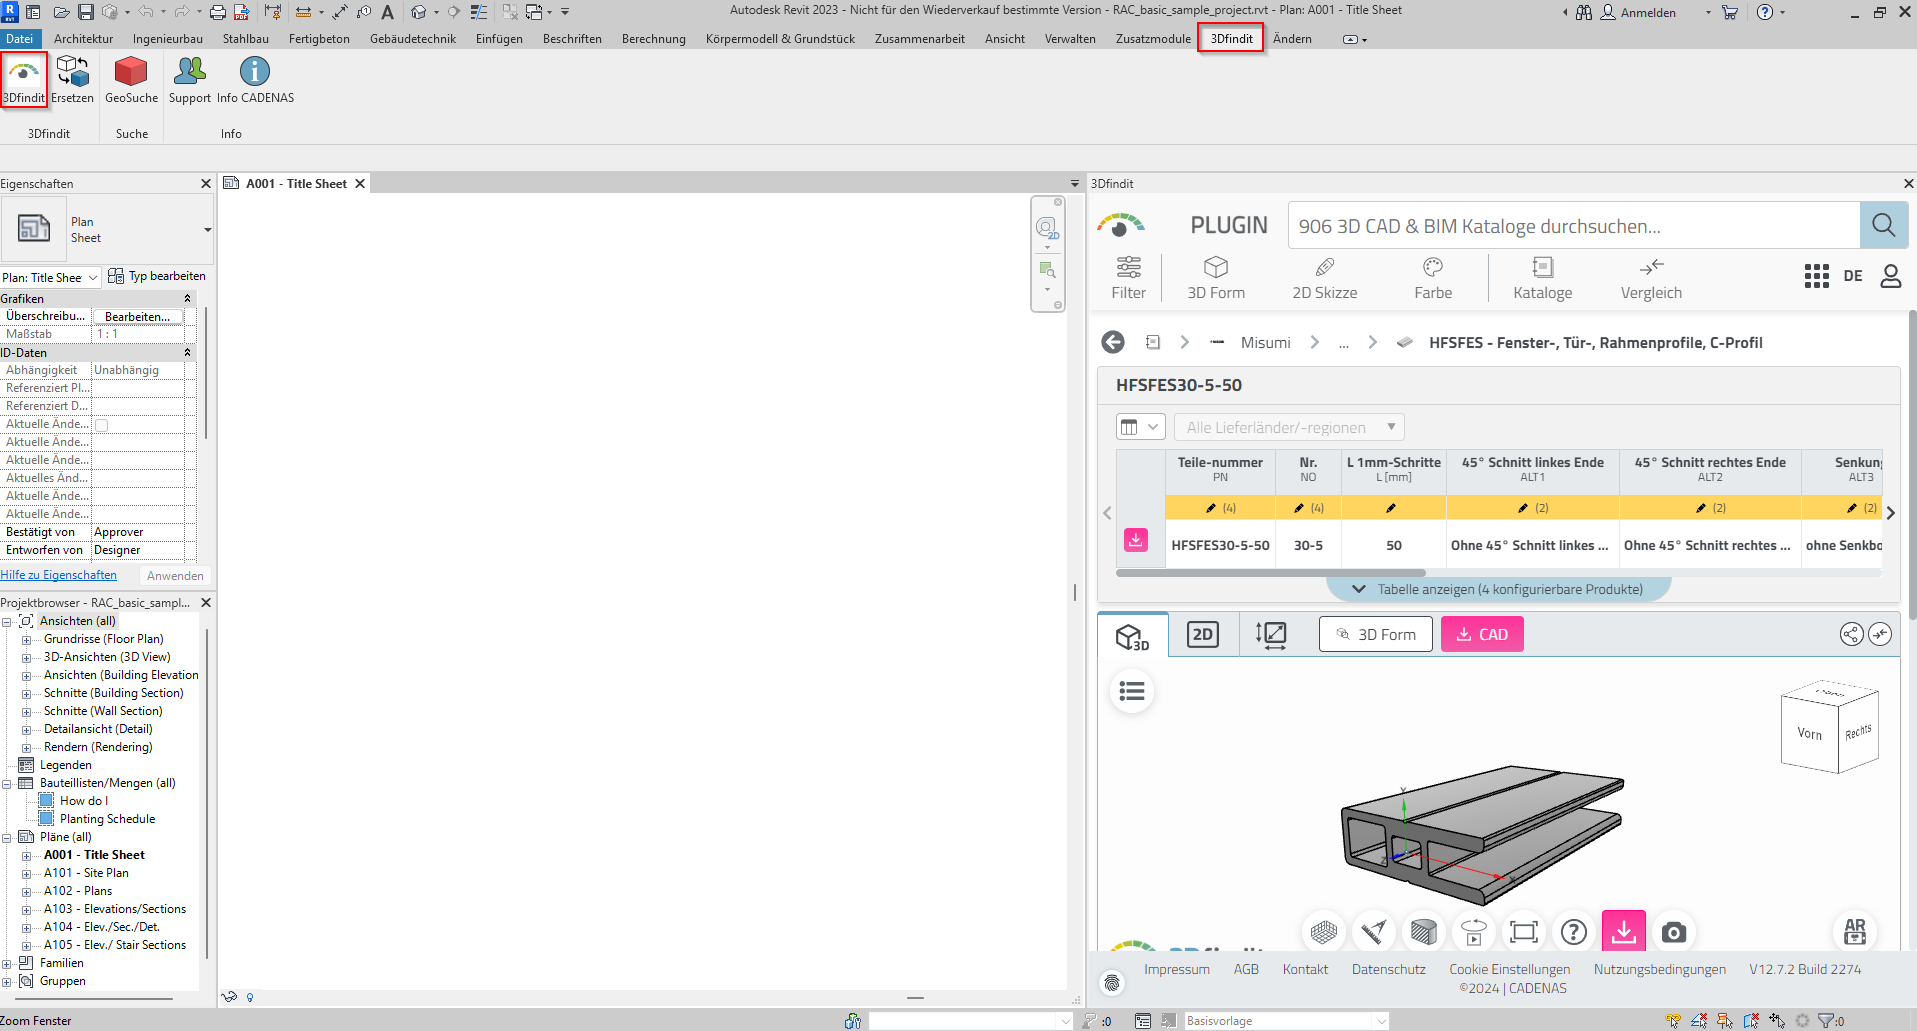Open the Plan Sheet type selector dropdown

(207, 230)
